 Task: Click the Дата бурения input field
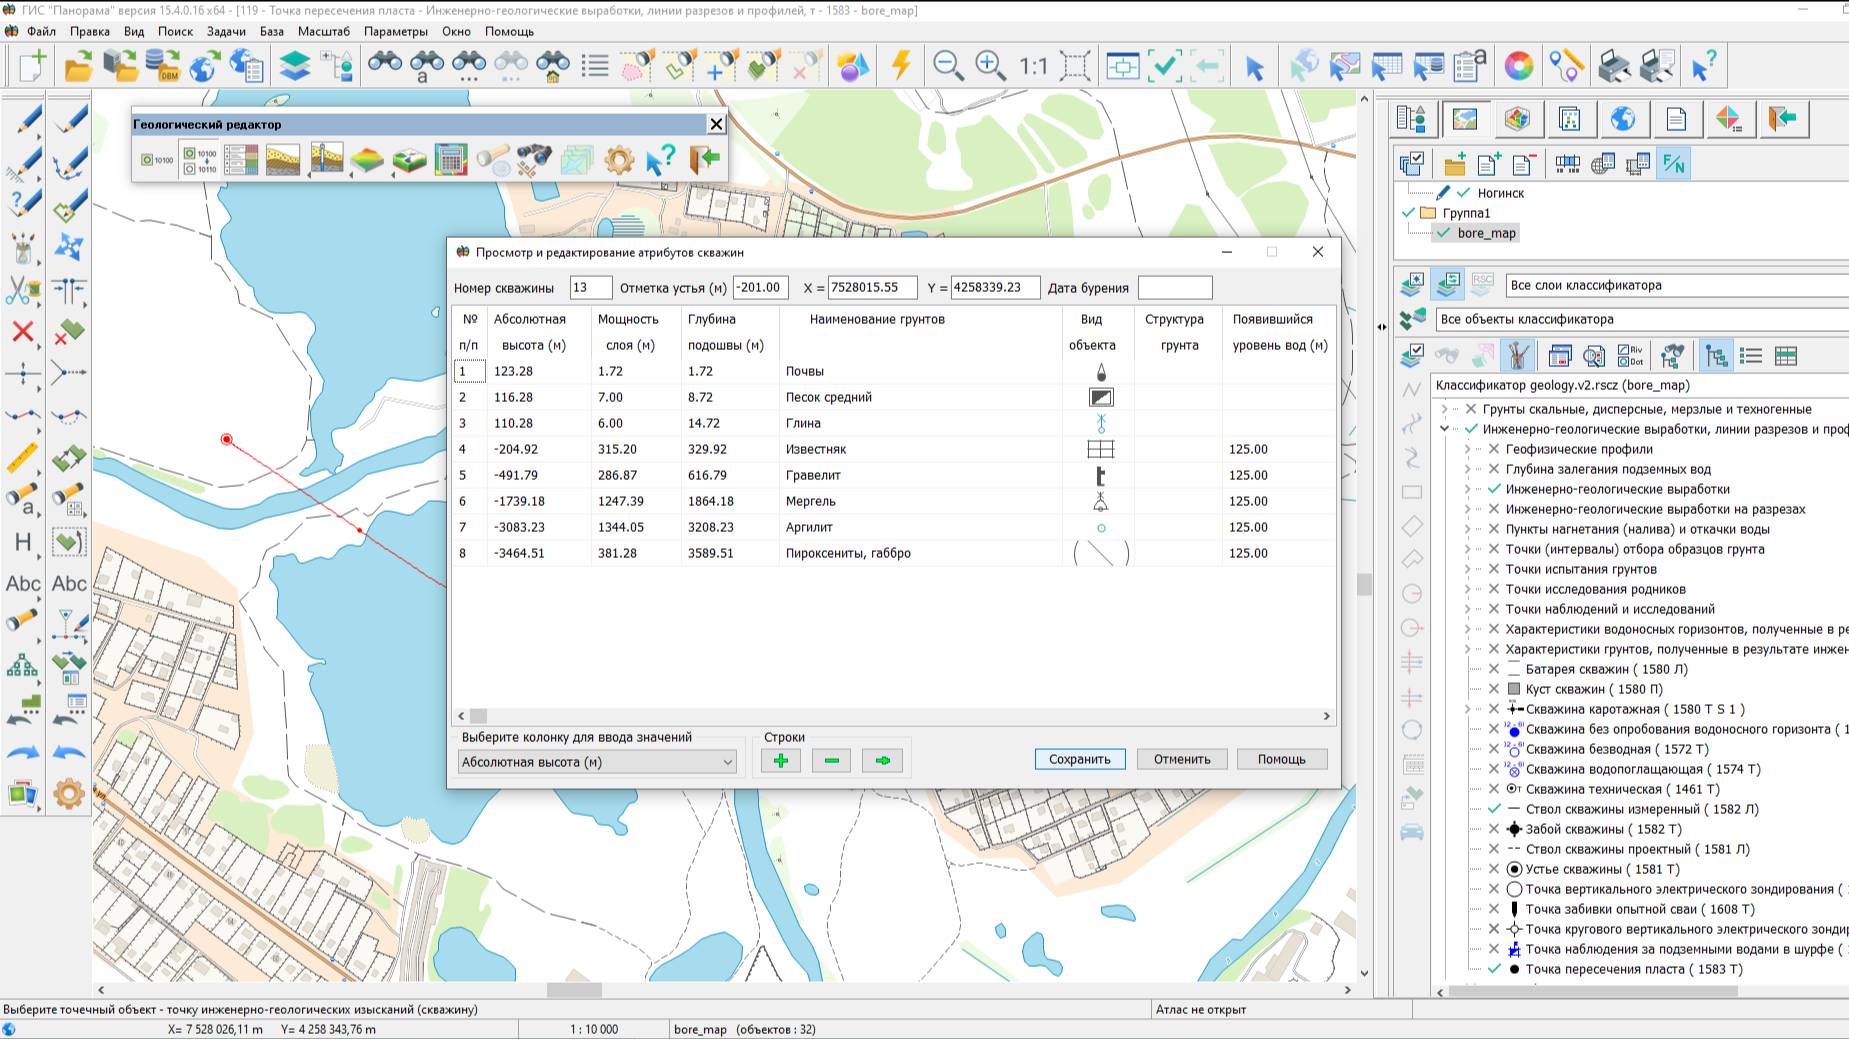[1174, 288]
